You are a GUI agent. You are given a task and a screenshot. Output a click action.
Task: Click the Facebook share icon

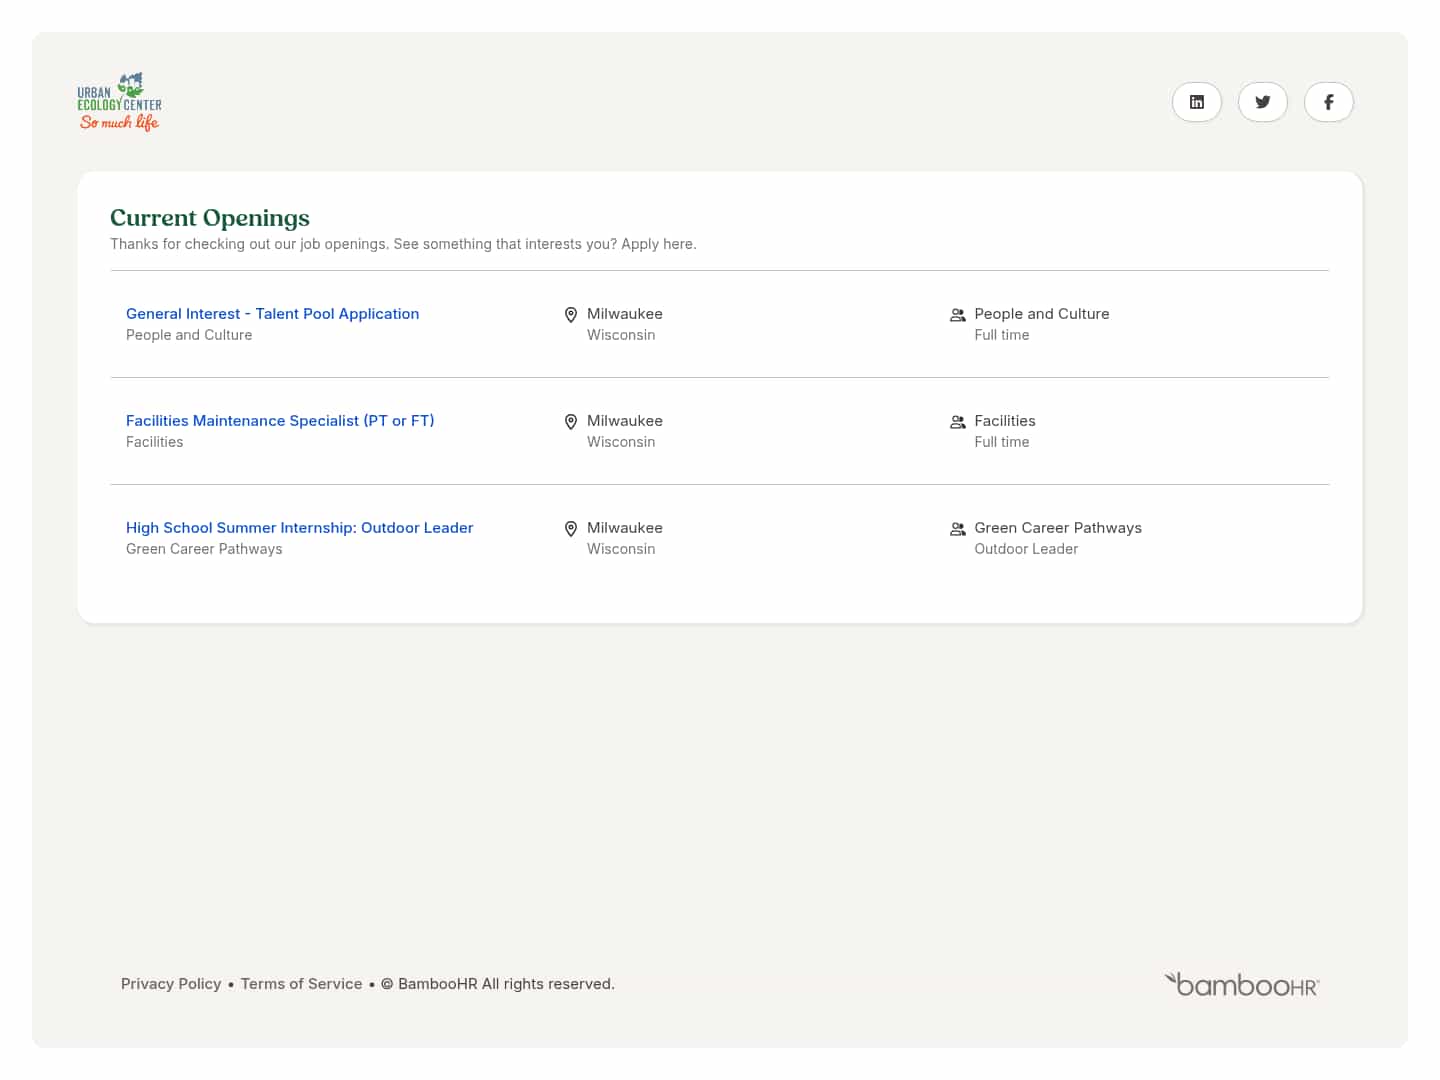point(1329,101)
